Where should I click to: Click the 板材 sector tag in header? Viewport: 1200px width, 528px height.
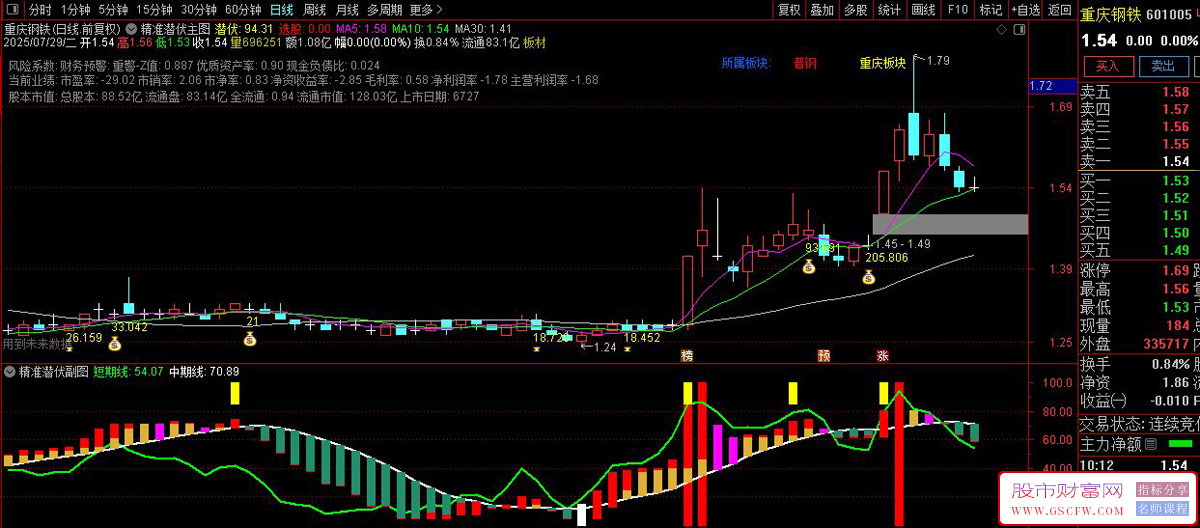535,42
